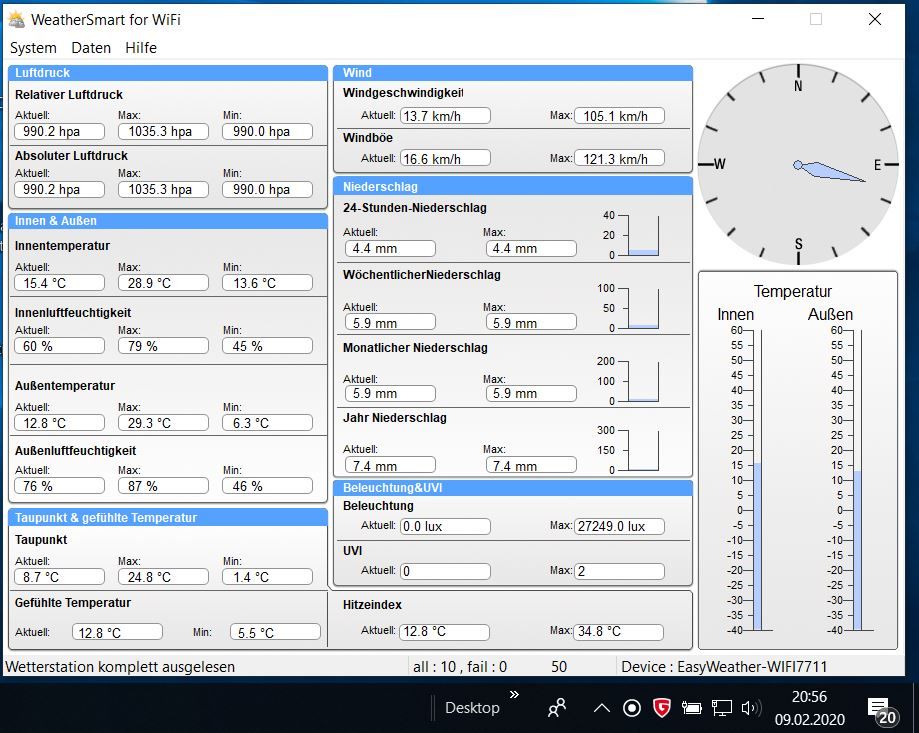Click the Desktop toolbar label in taskbar
The width and height of the screenshot is (919, 733).
click(472, 708)
